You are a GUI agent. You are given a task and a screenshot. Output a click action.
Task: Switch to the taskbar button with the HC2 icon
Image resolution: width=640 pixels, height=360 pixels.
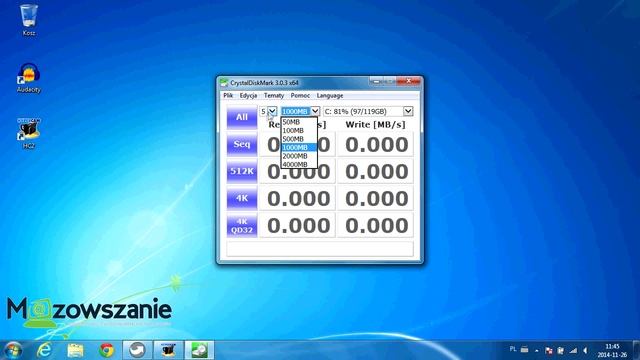168,350
